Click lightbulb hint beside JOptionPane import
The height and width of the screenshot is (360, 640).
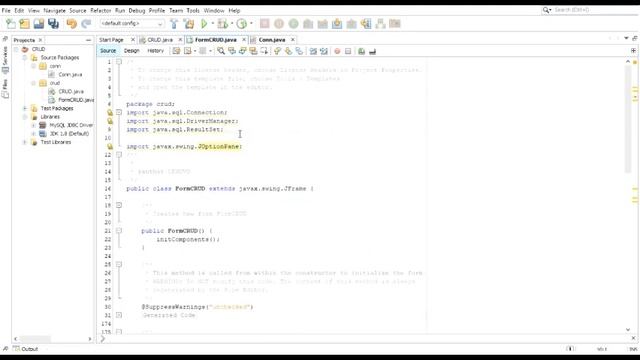point(110,146)
